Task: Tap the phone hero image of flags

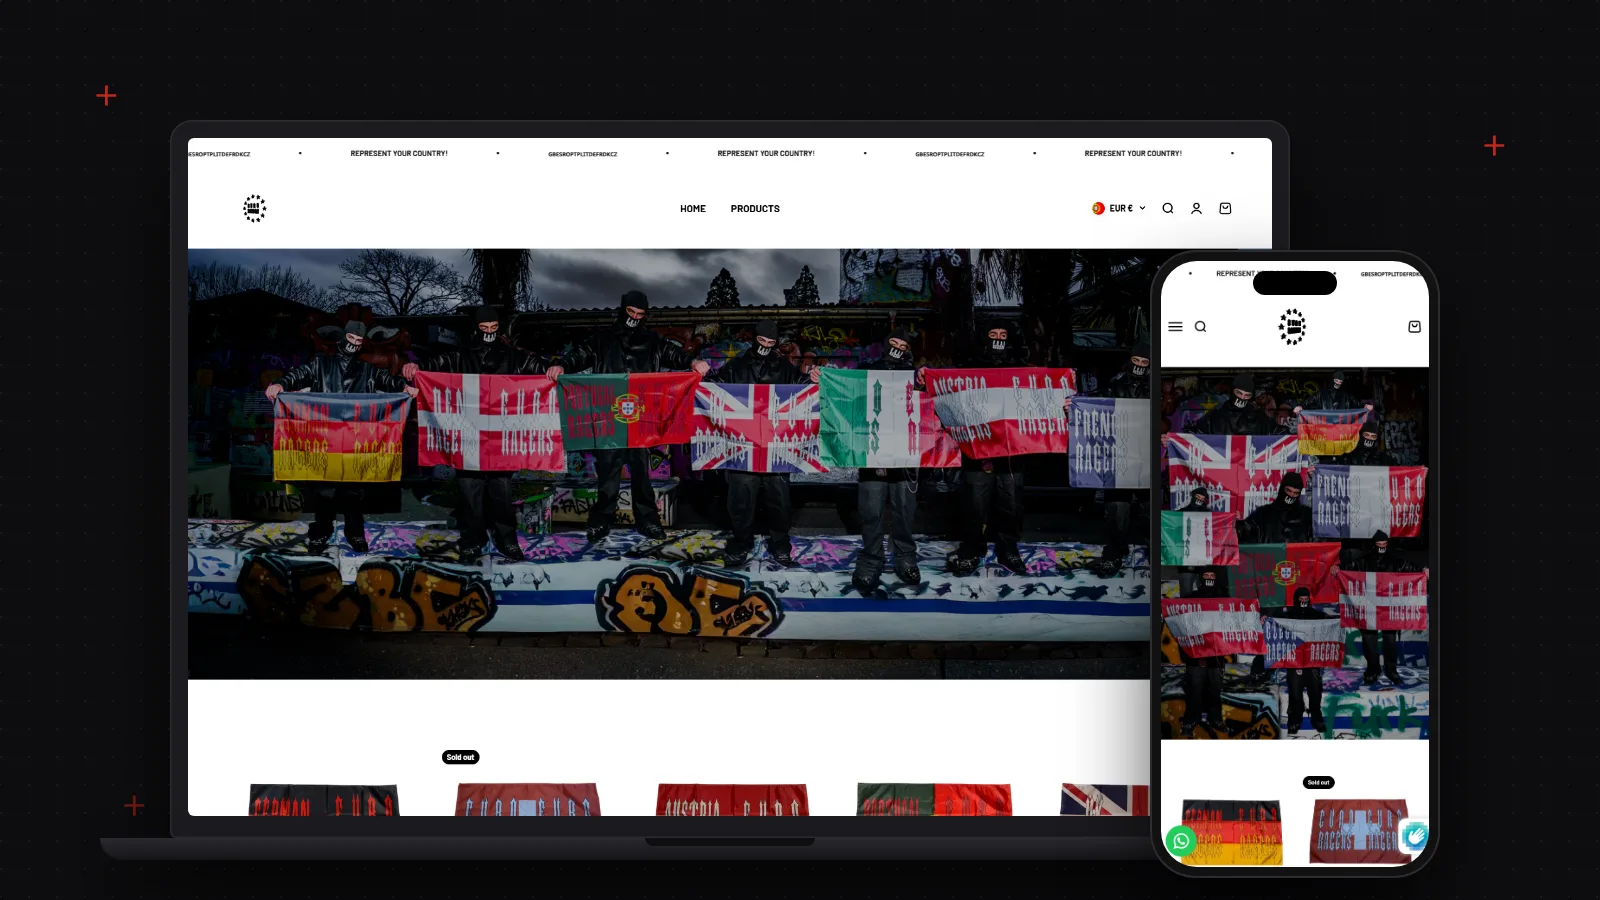Action: [1295, 554]
